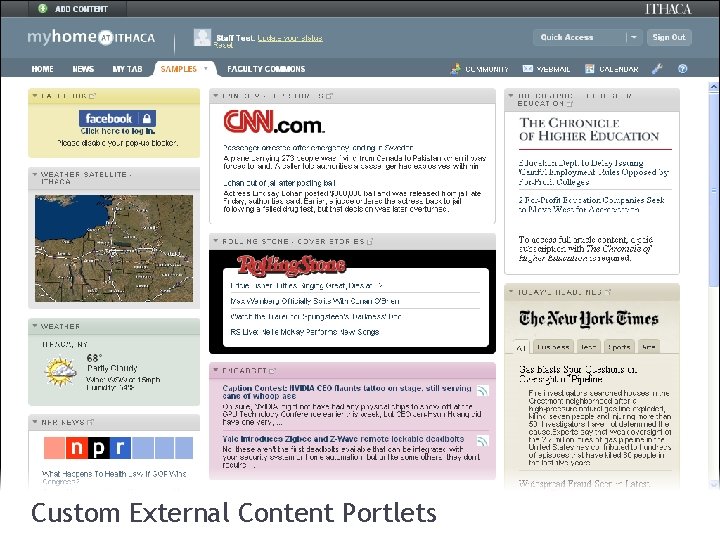Screen dimensions: 720x540
Task: Open NVIDIA CEO caption contest article
Action: pos(347,392)
